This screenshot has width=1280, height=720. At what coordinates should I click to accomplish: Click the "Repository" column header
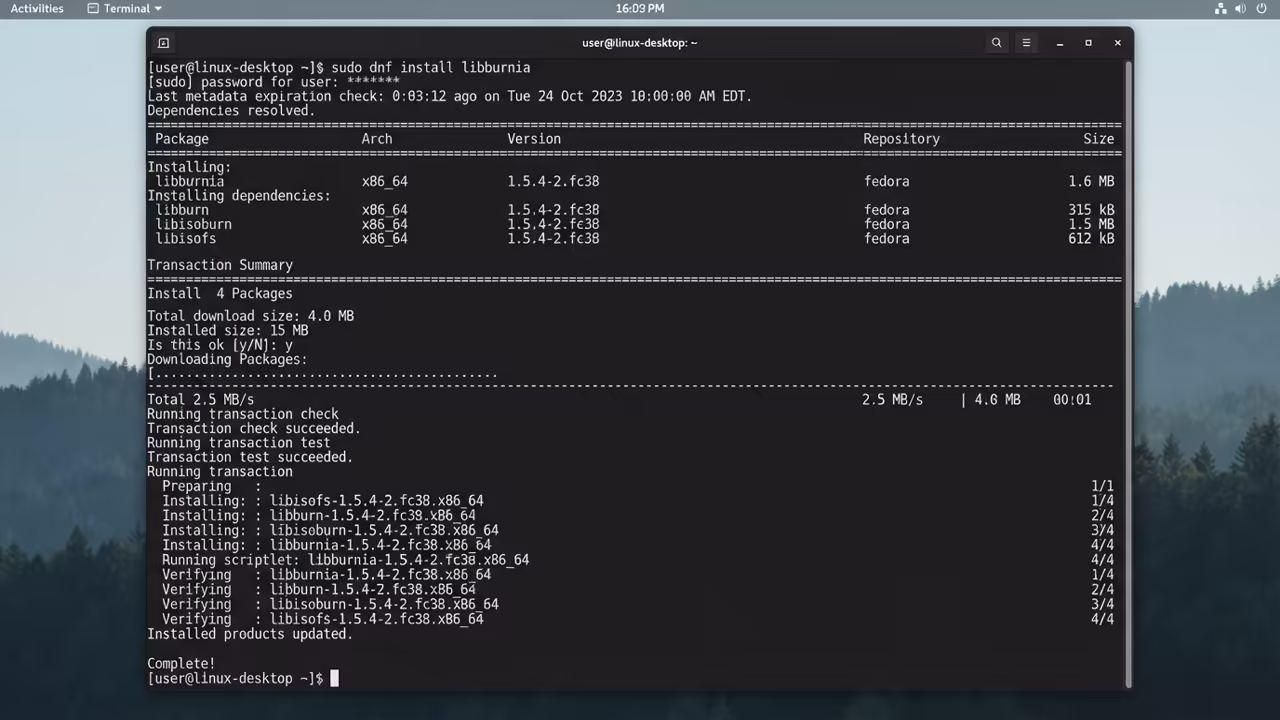click(x=902, y=139)
